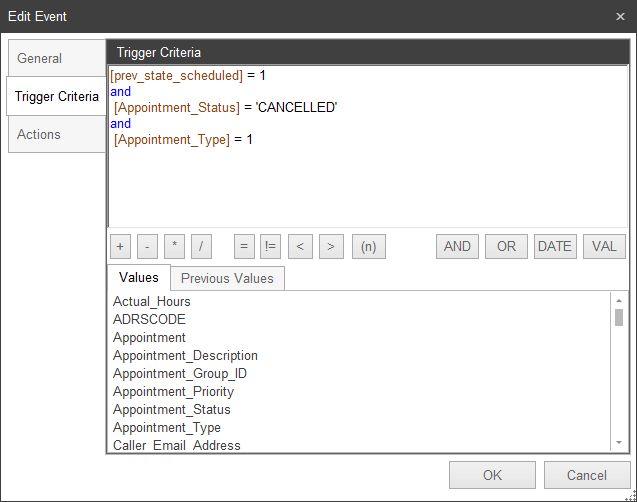Click the not-equal (!=) operator button

click(x=270, y=247)
